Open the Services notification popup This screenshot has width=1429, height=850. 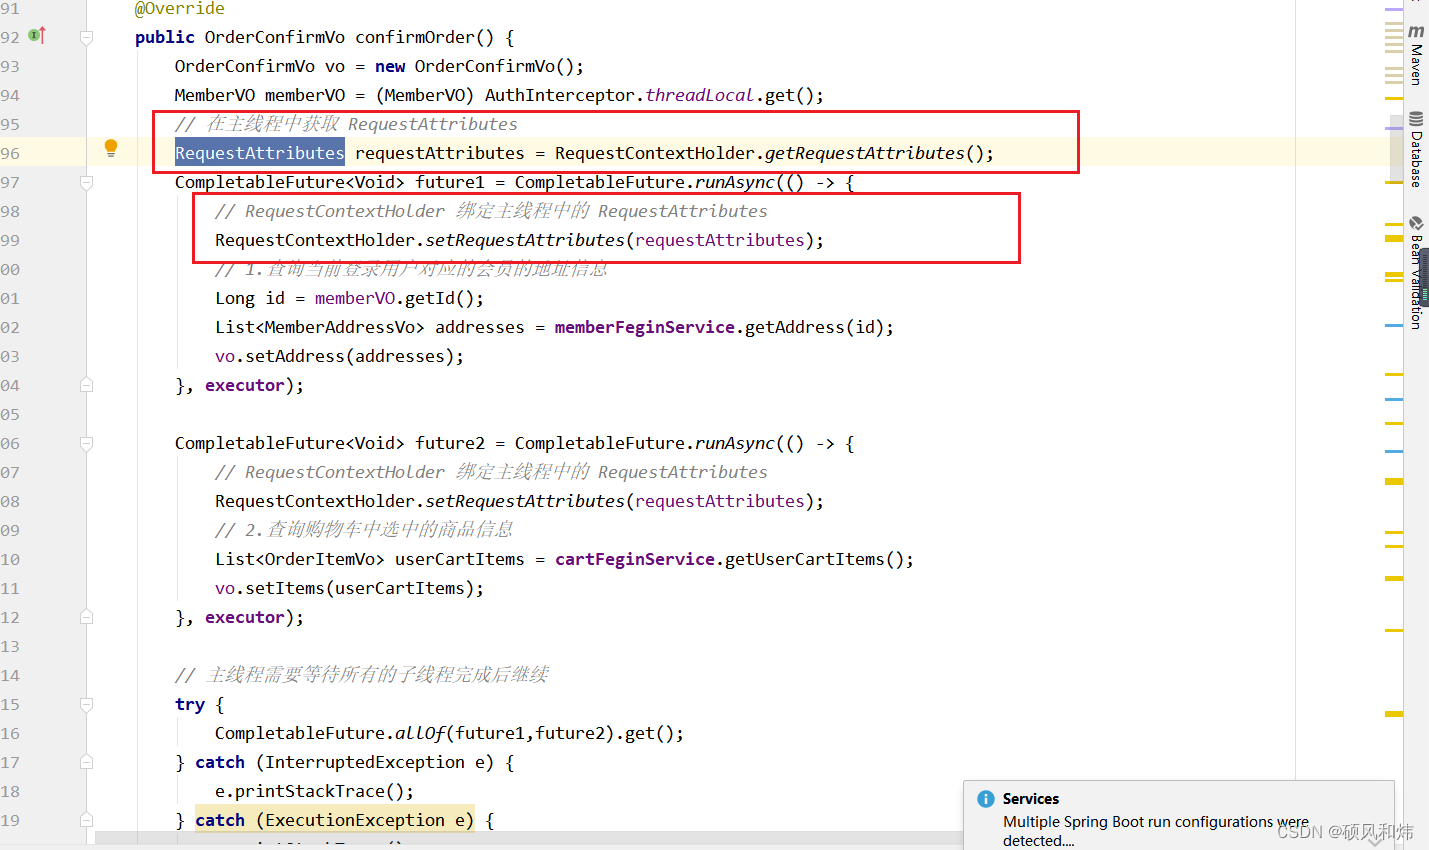pos(1179,815)
